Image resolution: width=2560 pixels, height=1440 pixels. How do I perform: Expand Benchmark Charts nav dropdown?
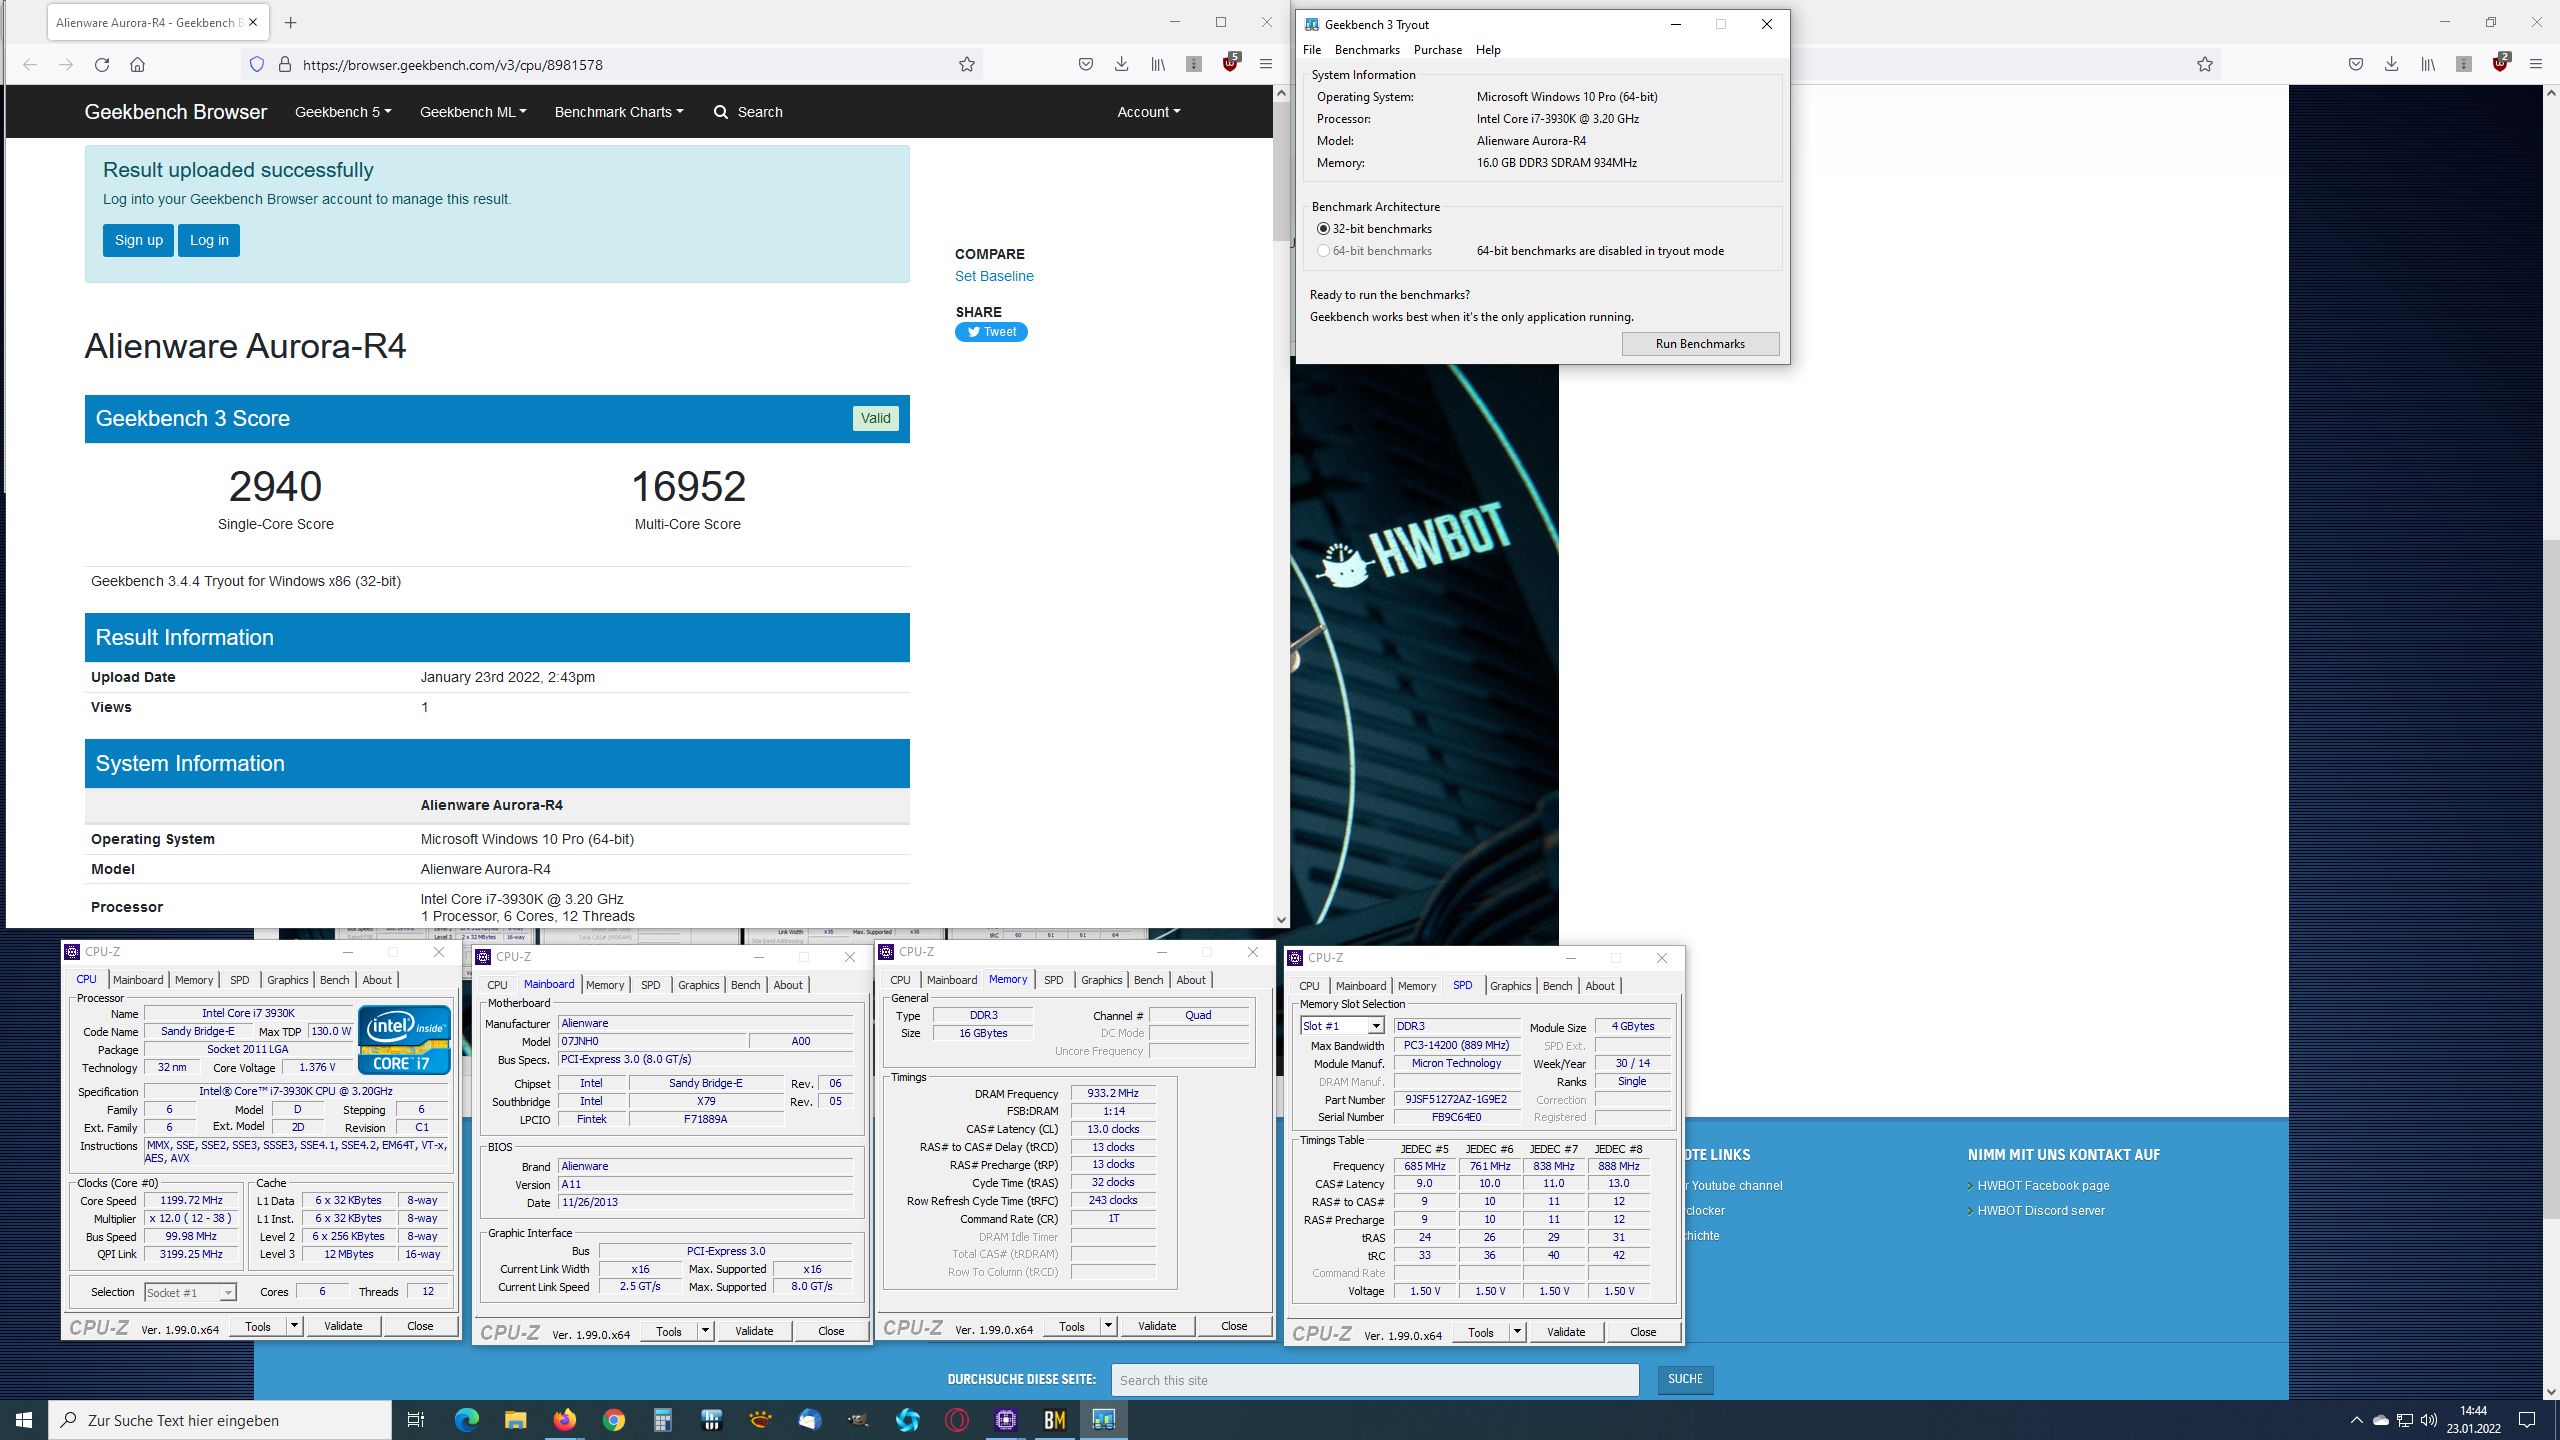click(619, 112)
